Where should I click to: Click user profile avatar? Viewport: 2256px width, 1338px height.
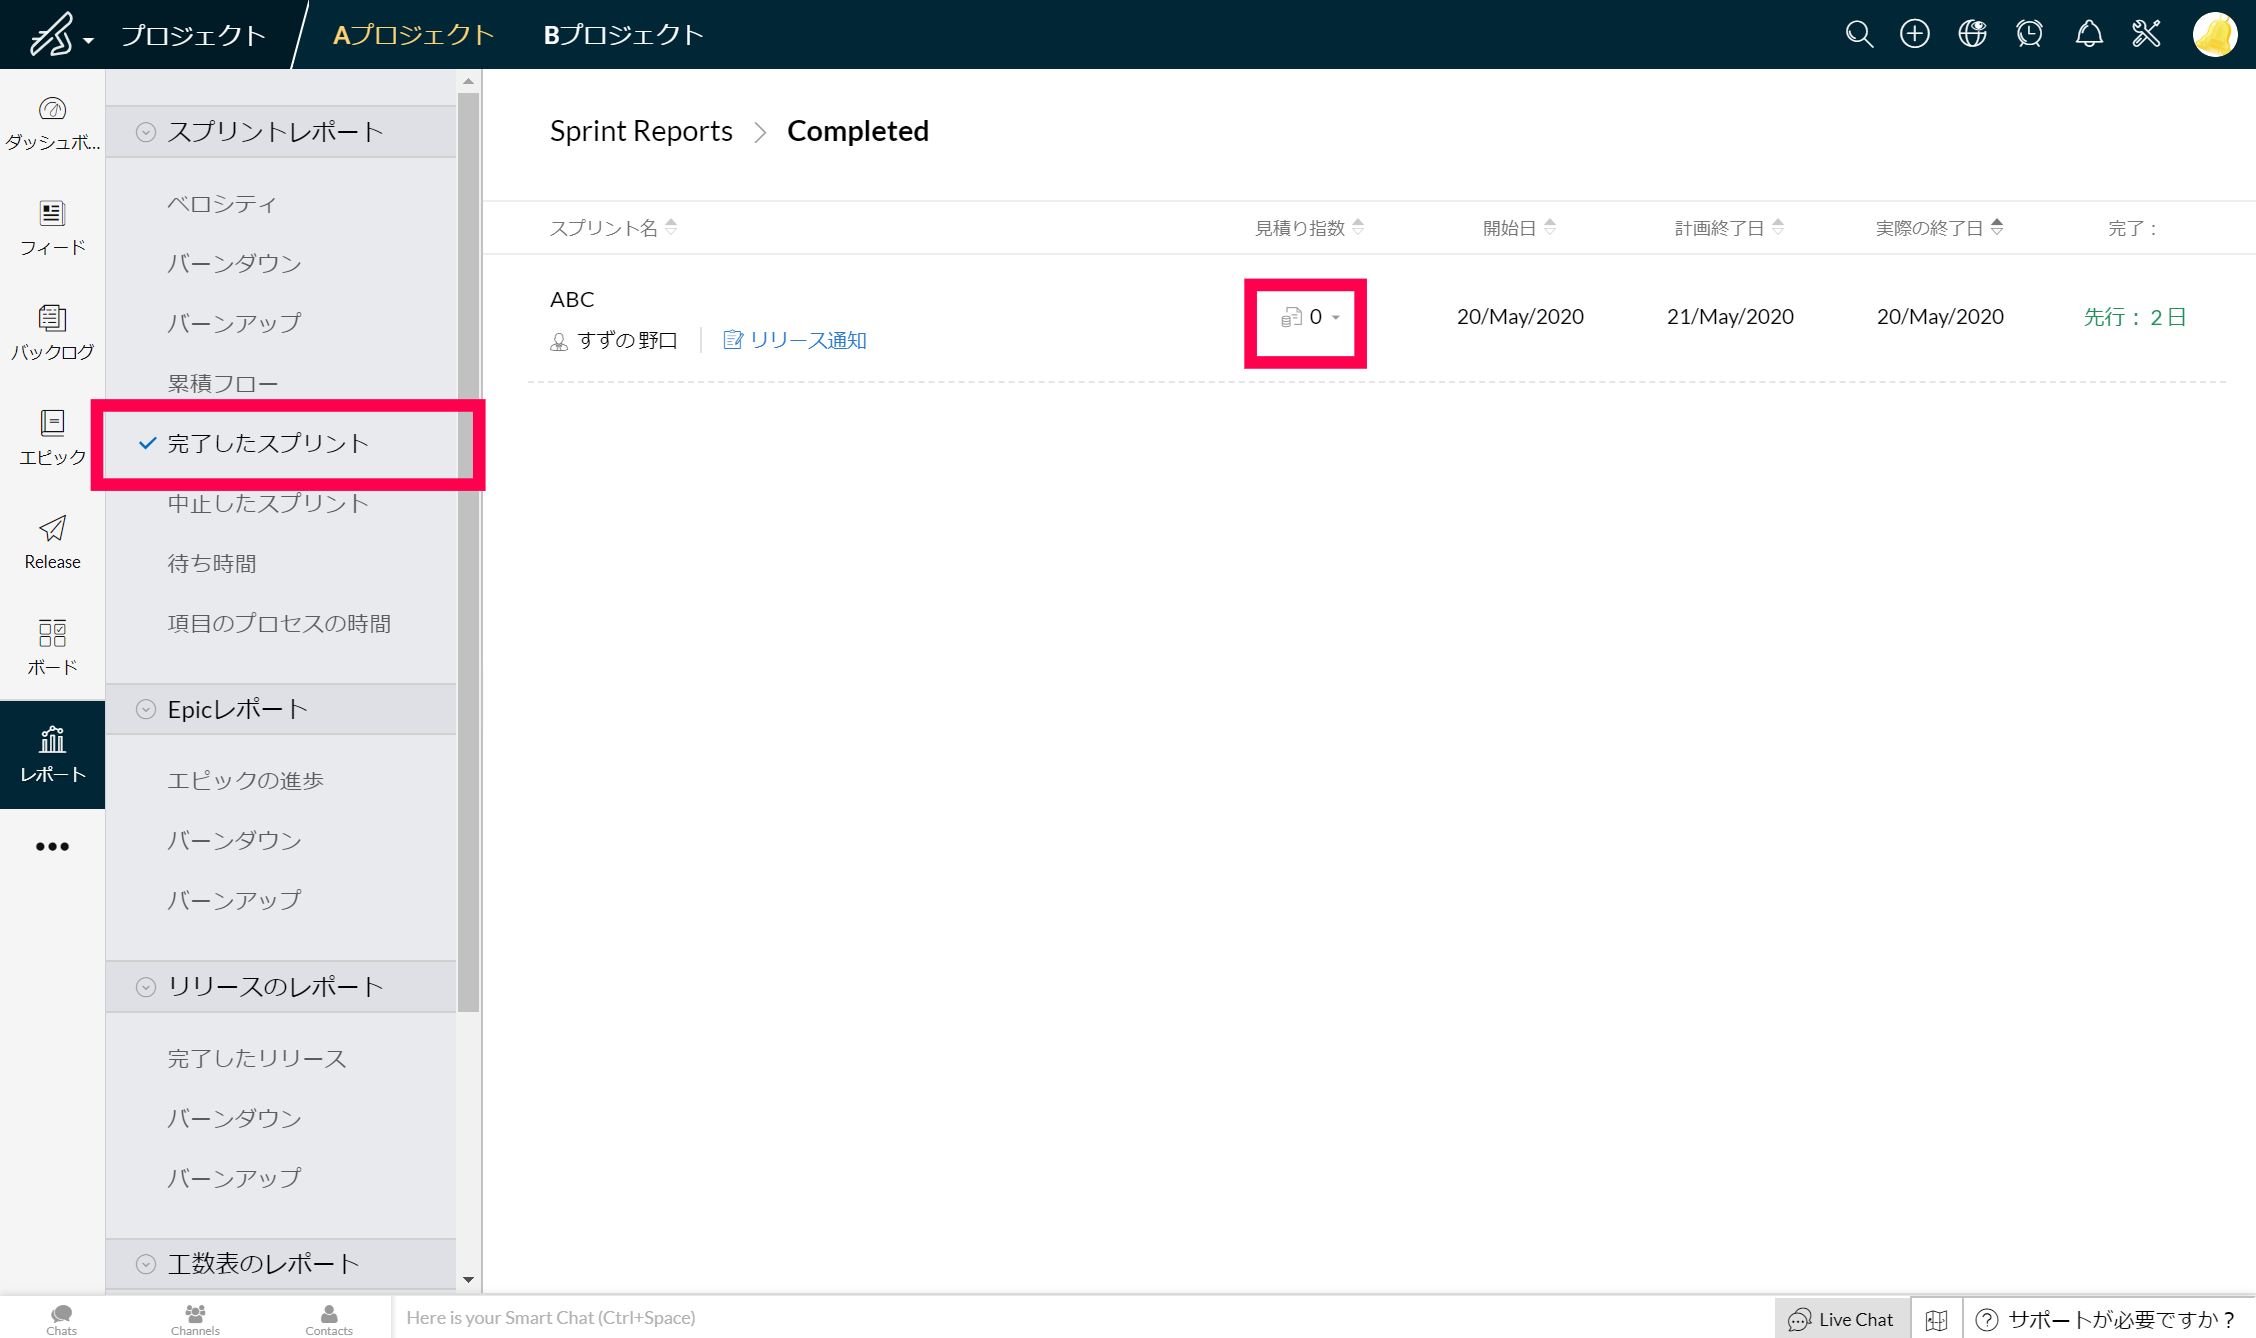(2214, 34)
